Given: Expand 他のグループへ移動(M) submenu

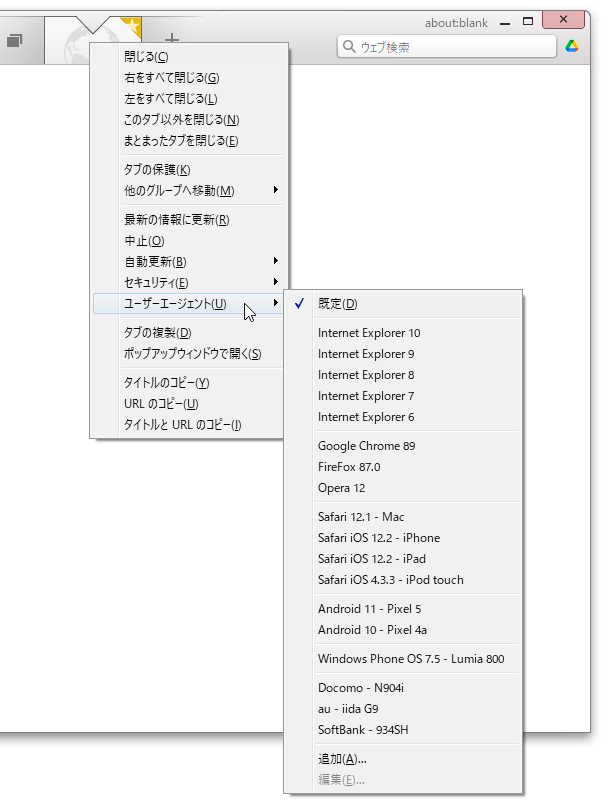Looking at the screenshot, I should click(188, 191).
